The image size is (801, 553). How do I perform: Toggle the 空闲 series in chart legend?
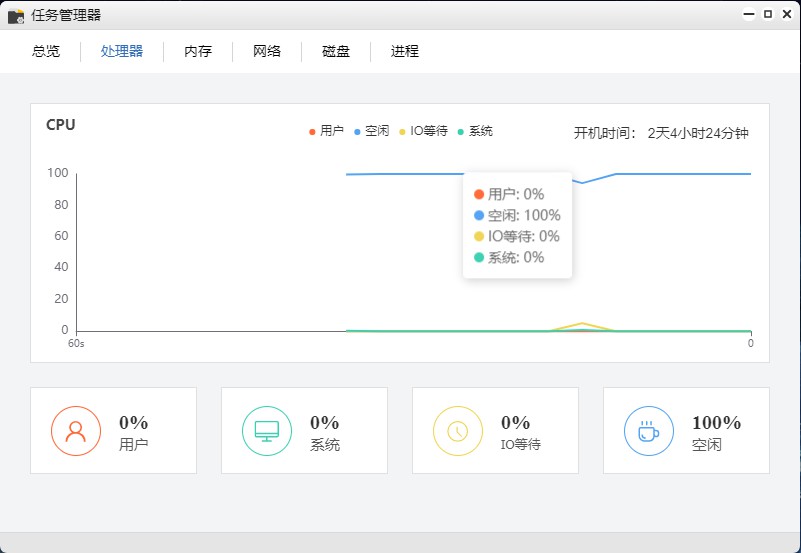(x=371, y=131)
